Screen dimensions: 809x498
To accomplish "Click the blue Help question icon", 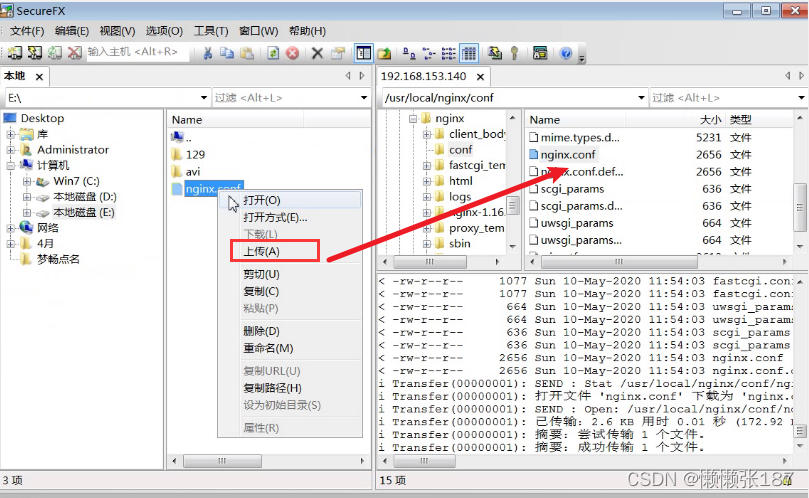I will point(565,53).
